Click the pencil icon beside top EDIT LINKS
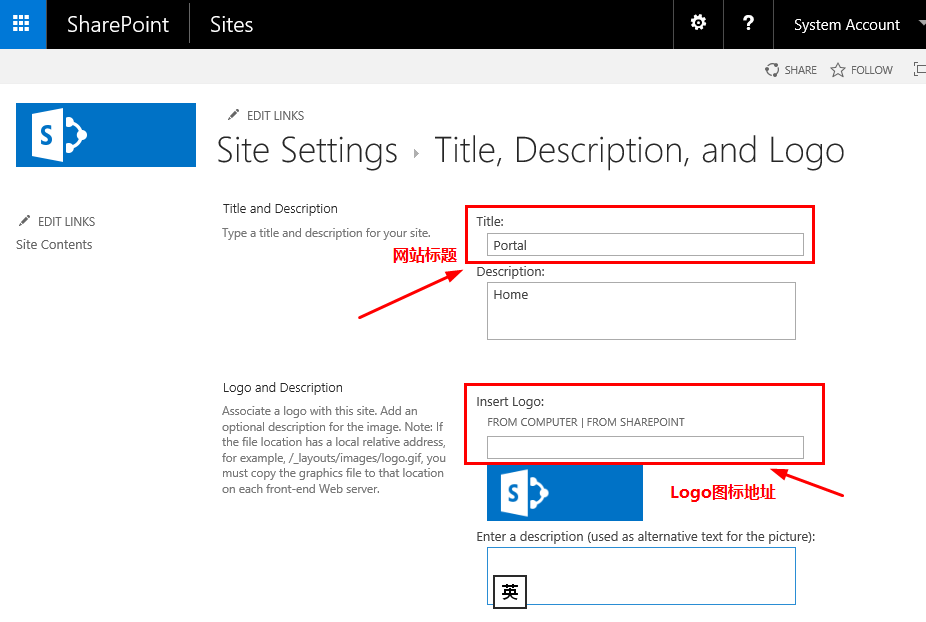The width and height of the screenshot is (926, 622). coord(233,115)
